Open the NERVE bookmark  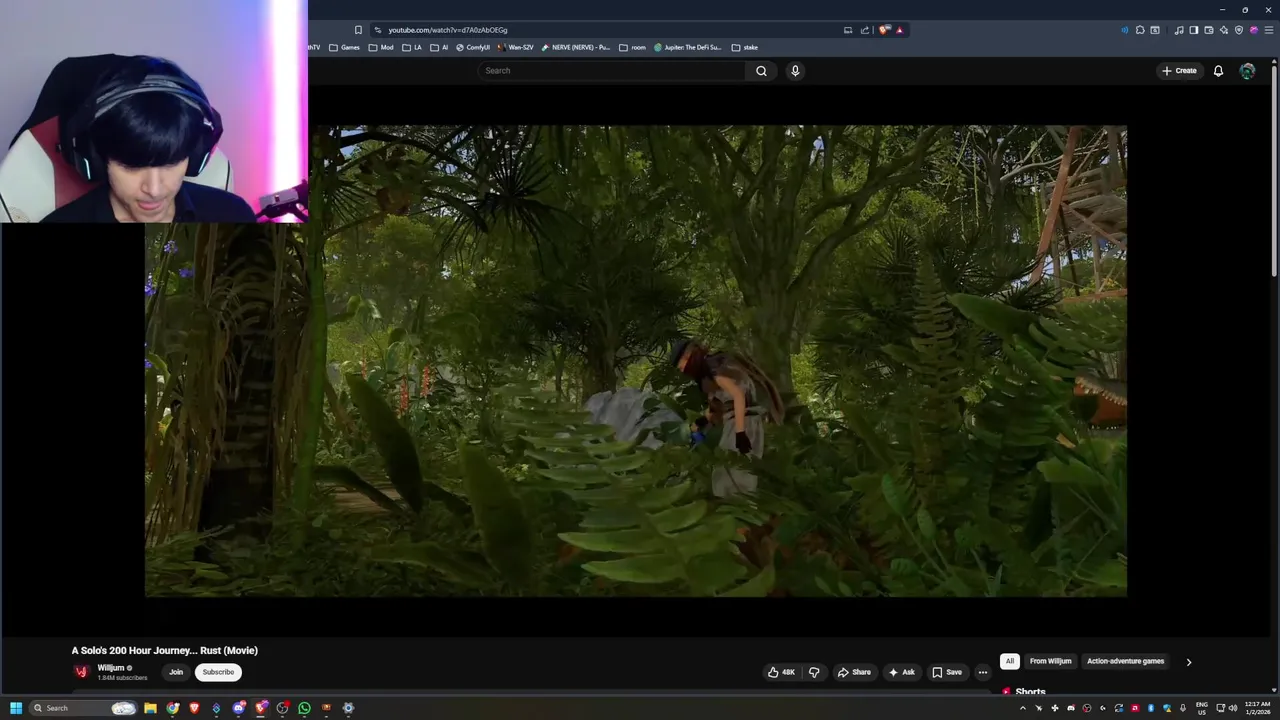[576, 47]
